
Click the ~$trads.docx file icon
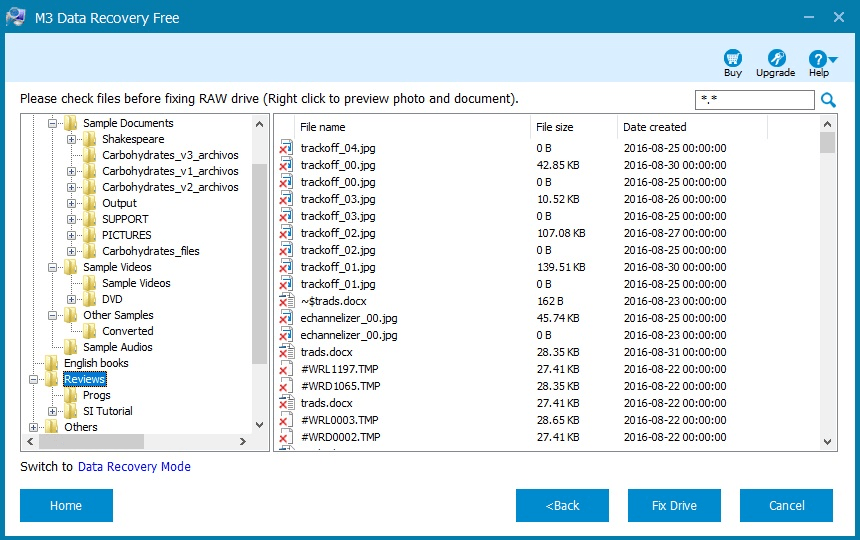click(286, 301)
